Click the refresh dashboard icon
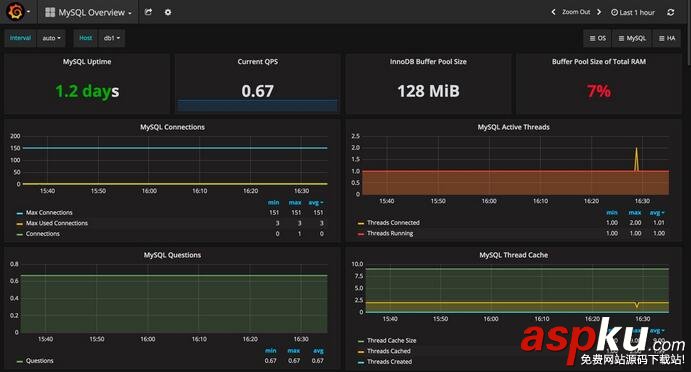Screen dimensions: 691x372 671,12
